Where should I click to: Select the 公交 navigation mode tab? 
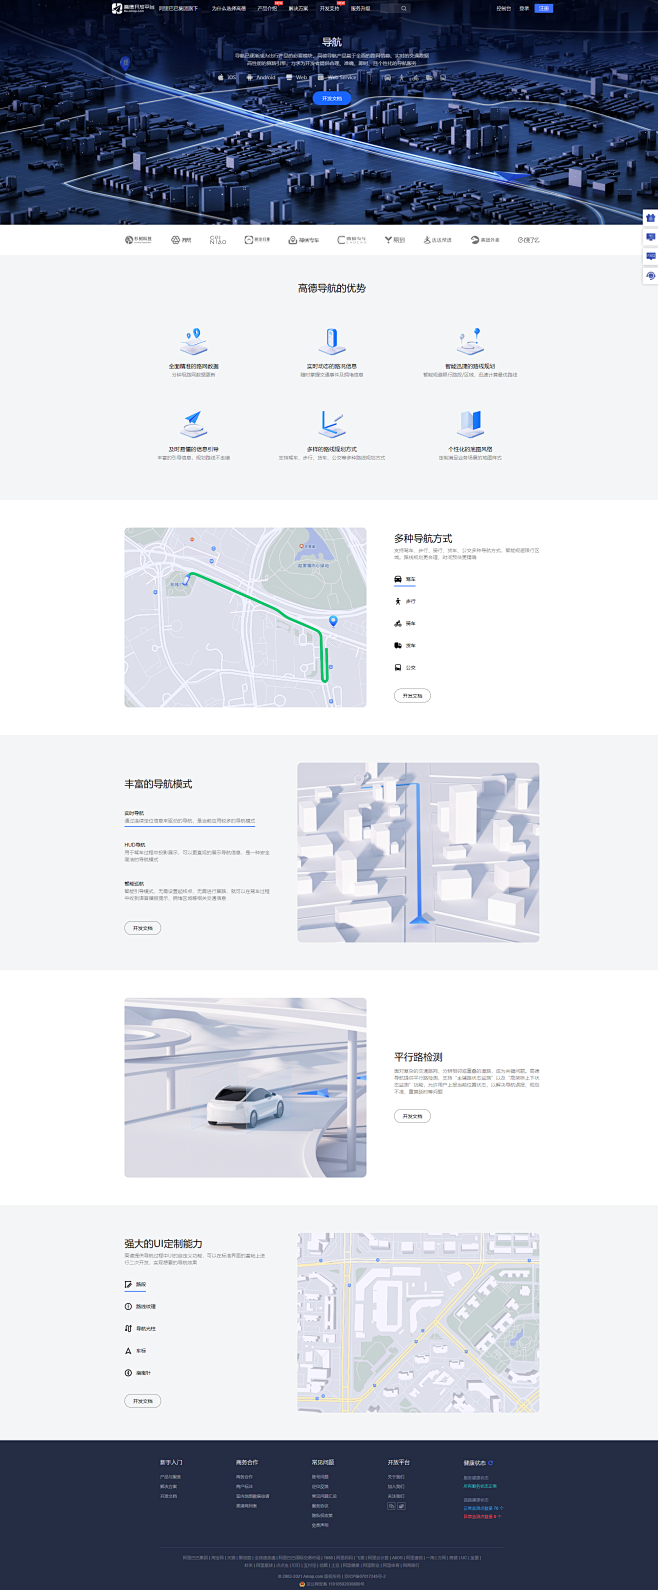point(405,667)
